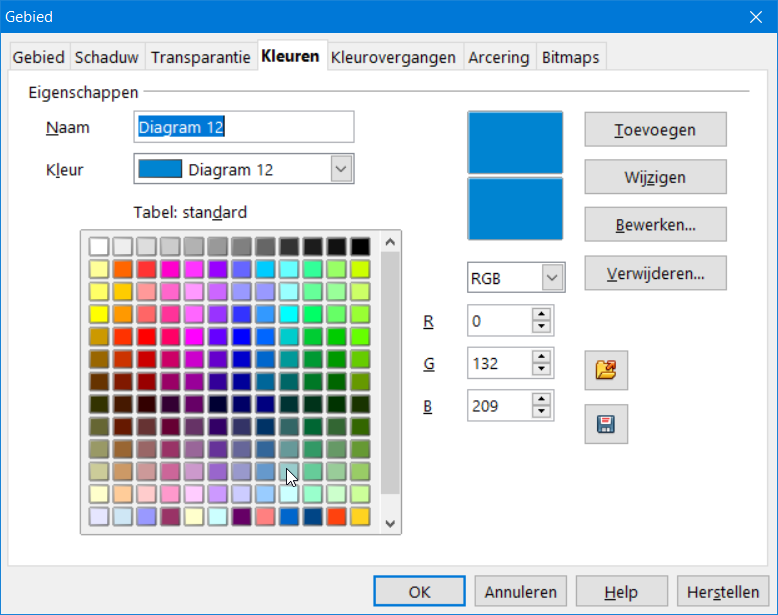Switch to the Bitmaps tab
Viewport: 778px width, 615px height.
571,57
